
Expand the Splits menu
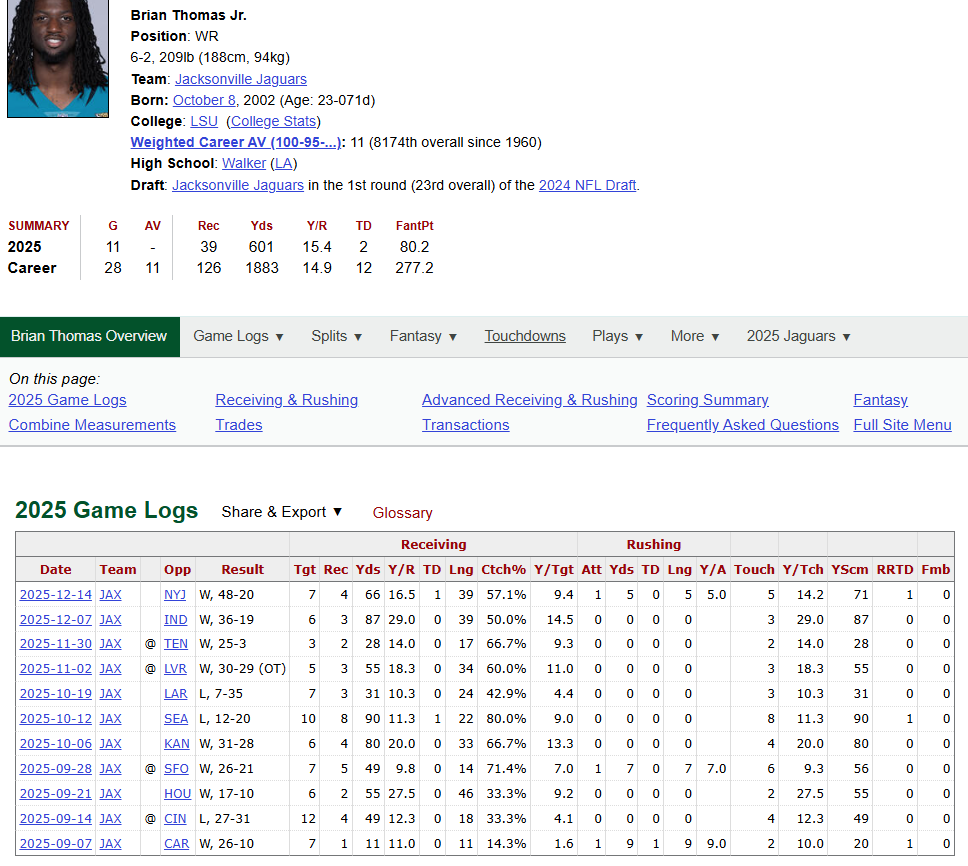336,336
